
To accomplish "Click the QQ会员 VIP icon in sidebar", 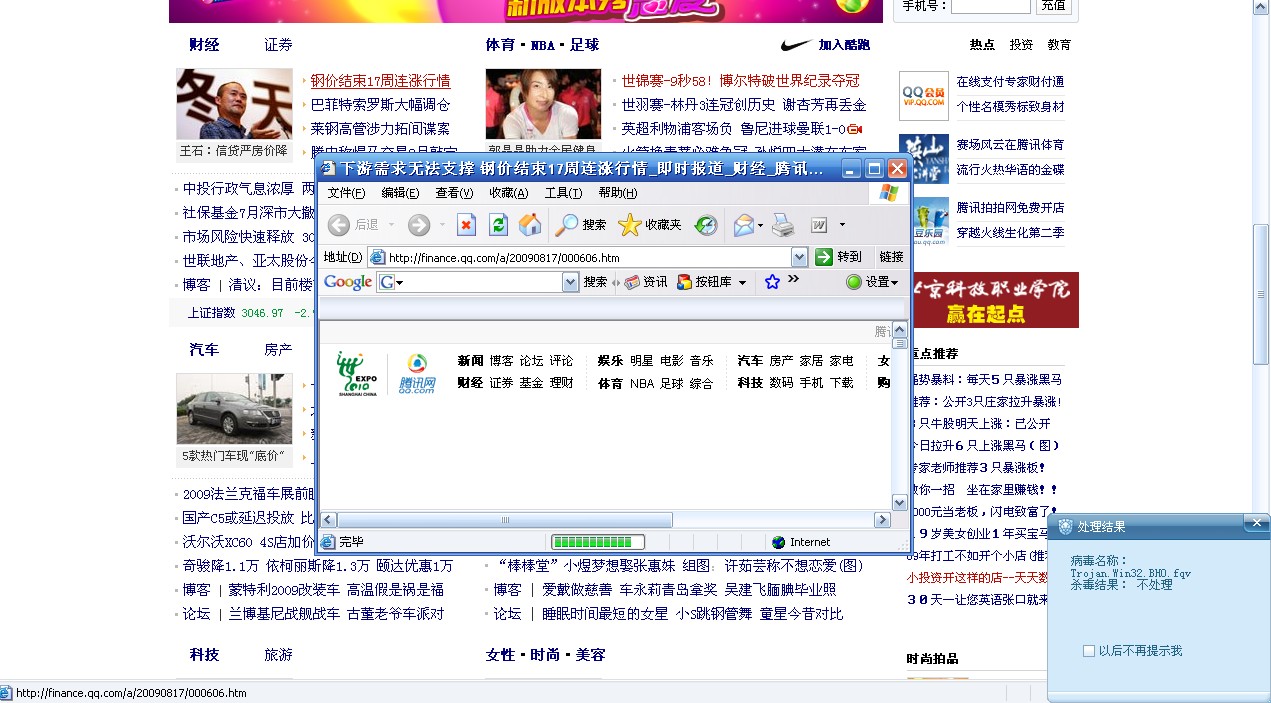I will 924,95.
